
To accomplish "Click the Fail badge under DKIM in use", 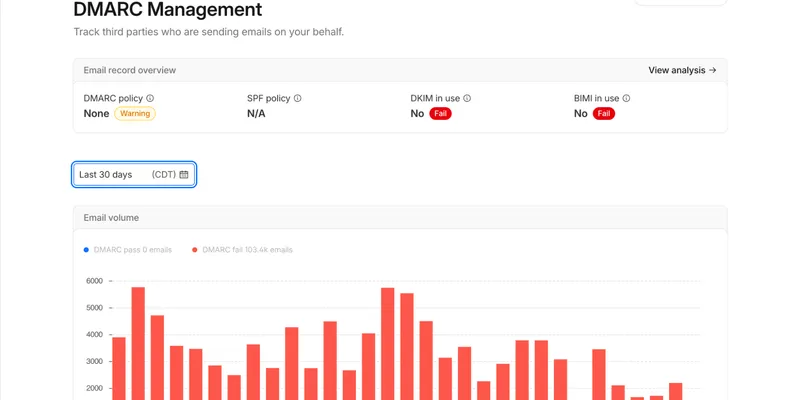I will 440,113.
